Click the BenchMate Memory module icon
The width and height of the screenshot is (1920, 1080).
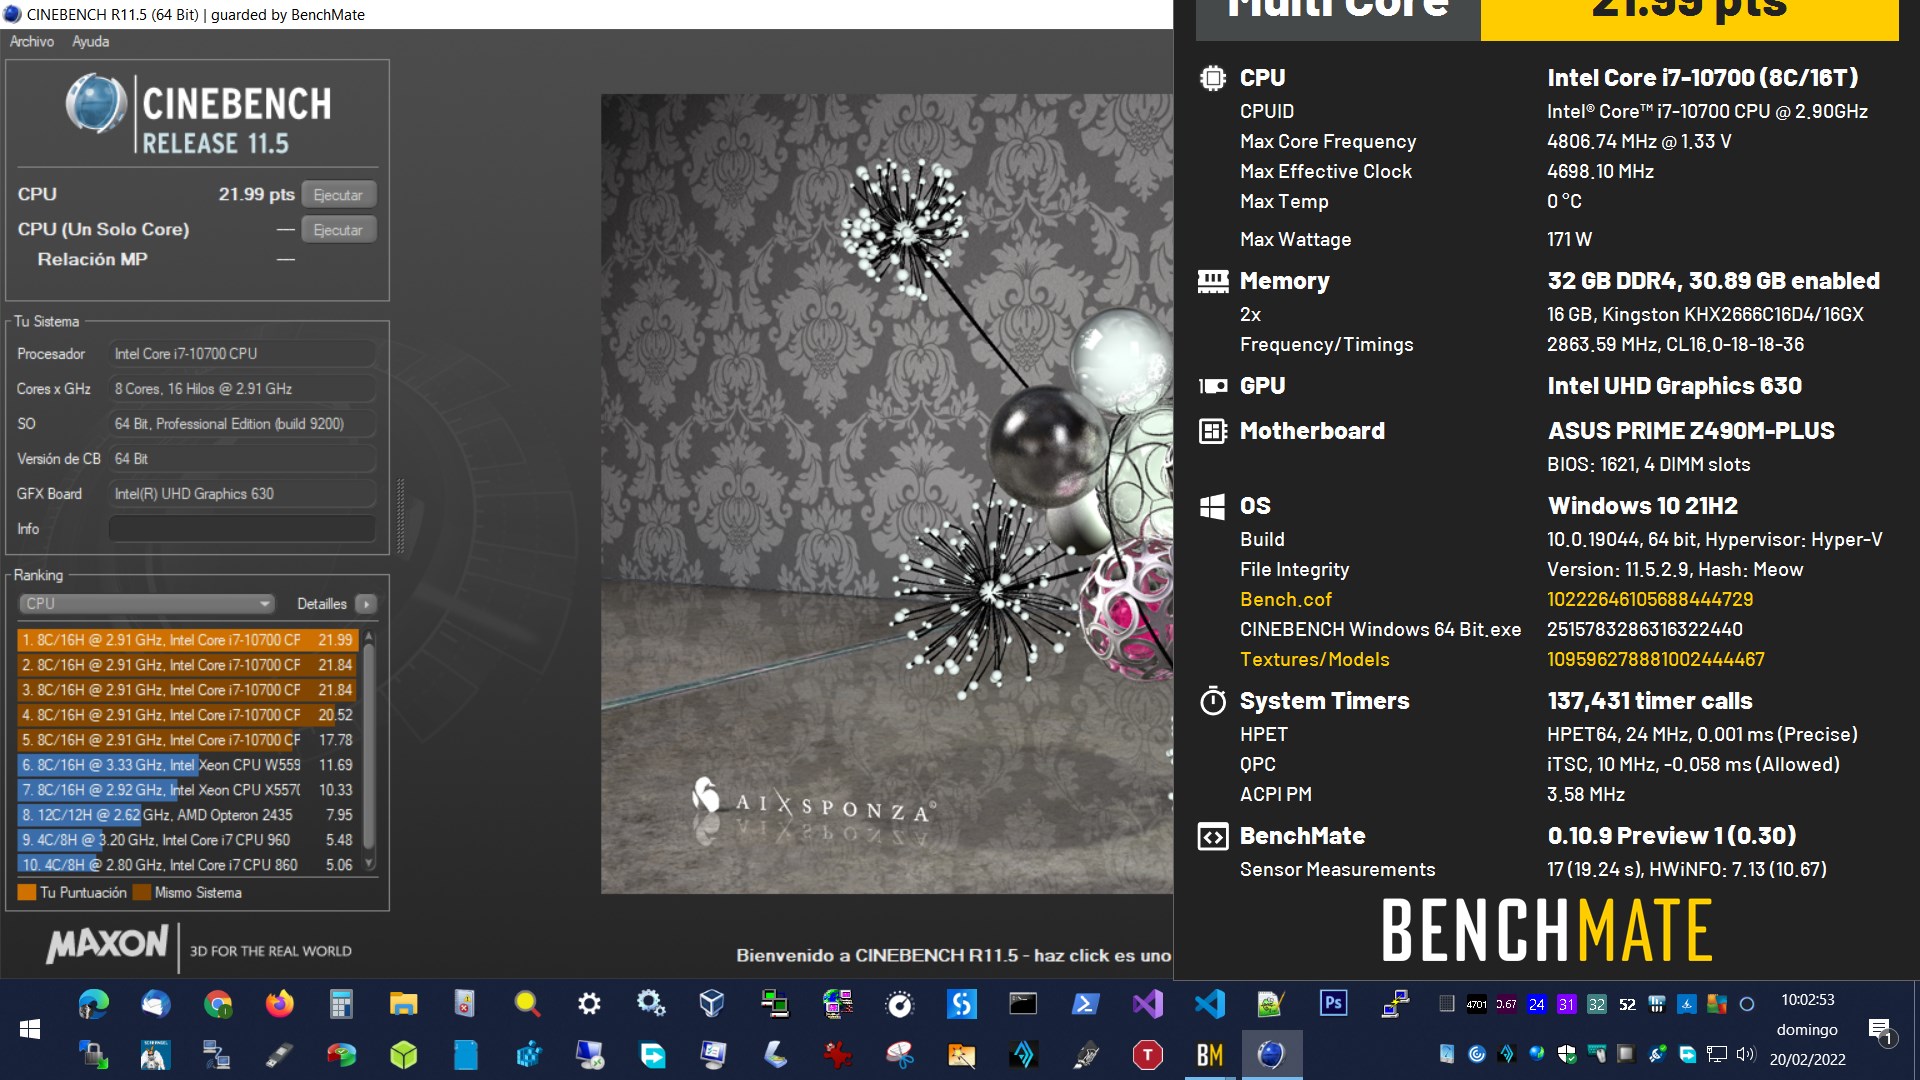tap(1213, 281)
